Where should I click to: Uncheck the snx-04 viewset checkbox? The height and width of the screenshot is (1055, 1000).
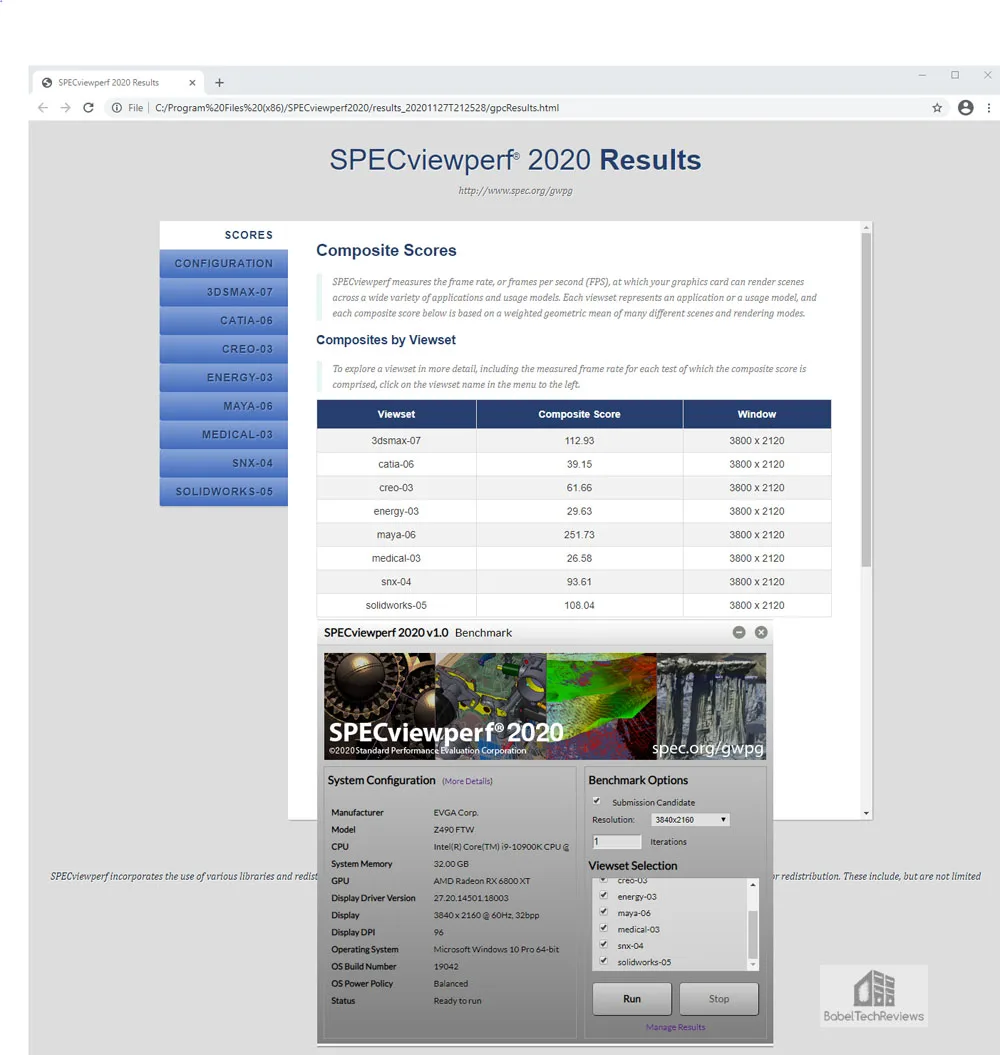(604, 944)
